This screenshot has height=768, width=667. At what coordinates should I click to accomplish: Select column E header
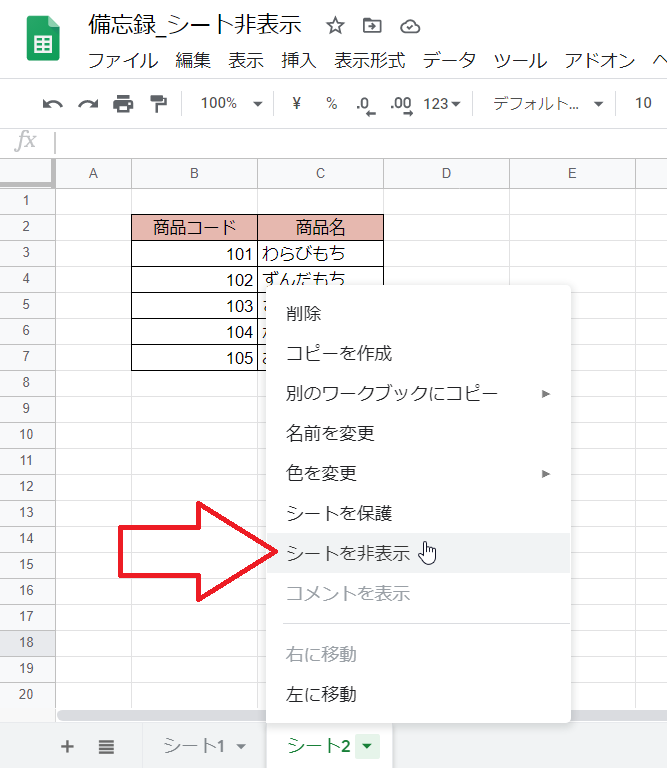click(x=572, y=173)
